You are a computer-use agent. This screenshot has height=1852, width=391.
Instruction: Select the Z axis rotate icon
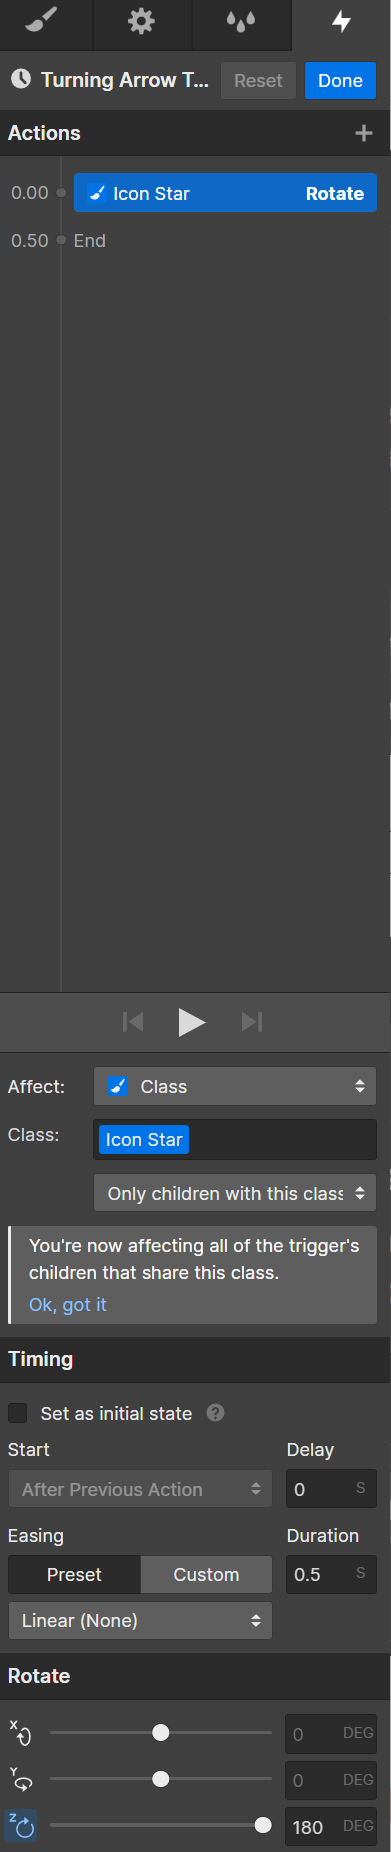coord(21,1826)
